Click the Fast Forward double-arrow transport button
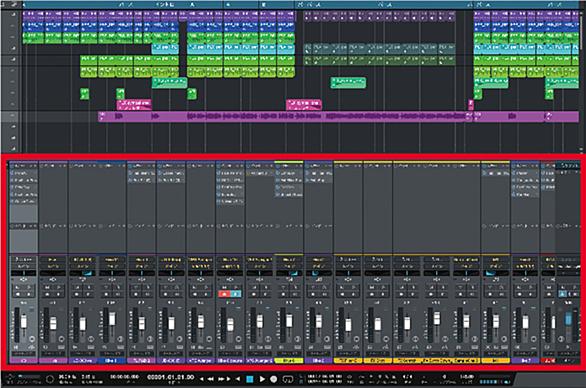Screen dimensions: 586x388 pyautogui.click(x=221, y=379)
